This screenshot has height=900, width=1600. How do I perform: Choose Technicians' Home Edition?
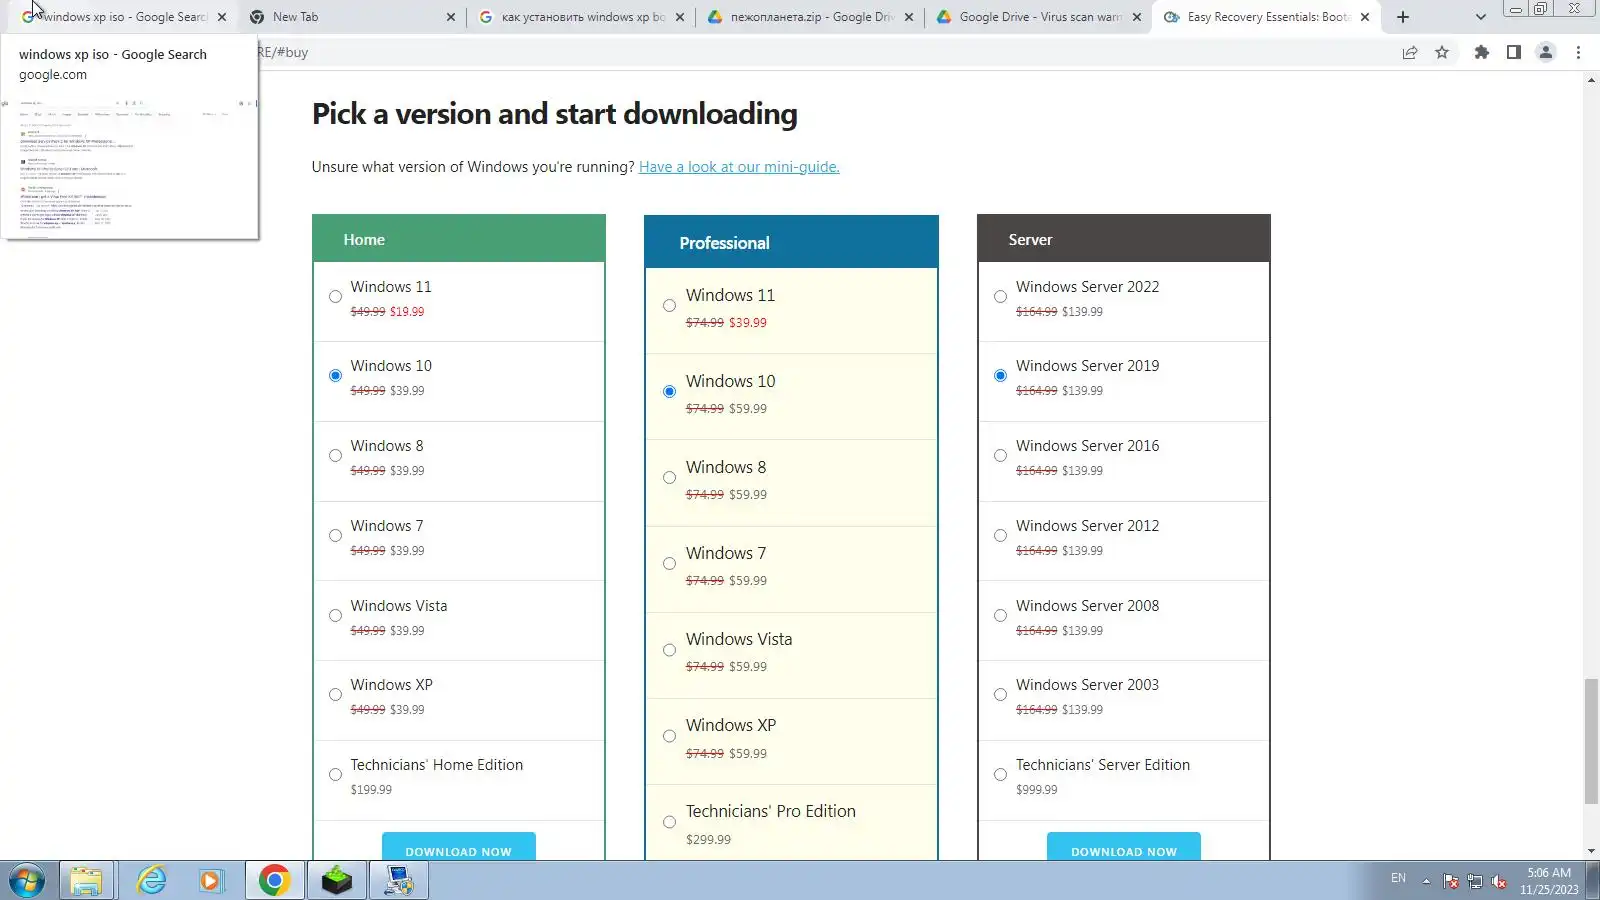335,775
